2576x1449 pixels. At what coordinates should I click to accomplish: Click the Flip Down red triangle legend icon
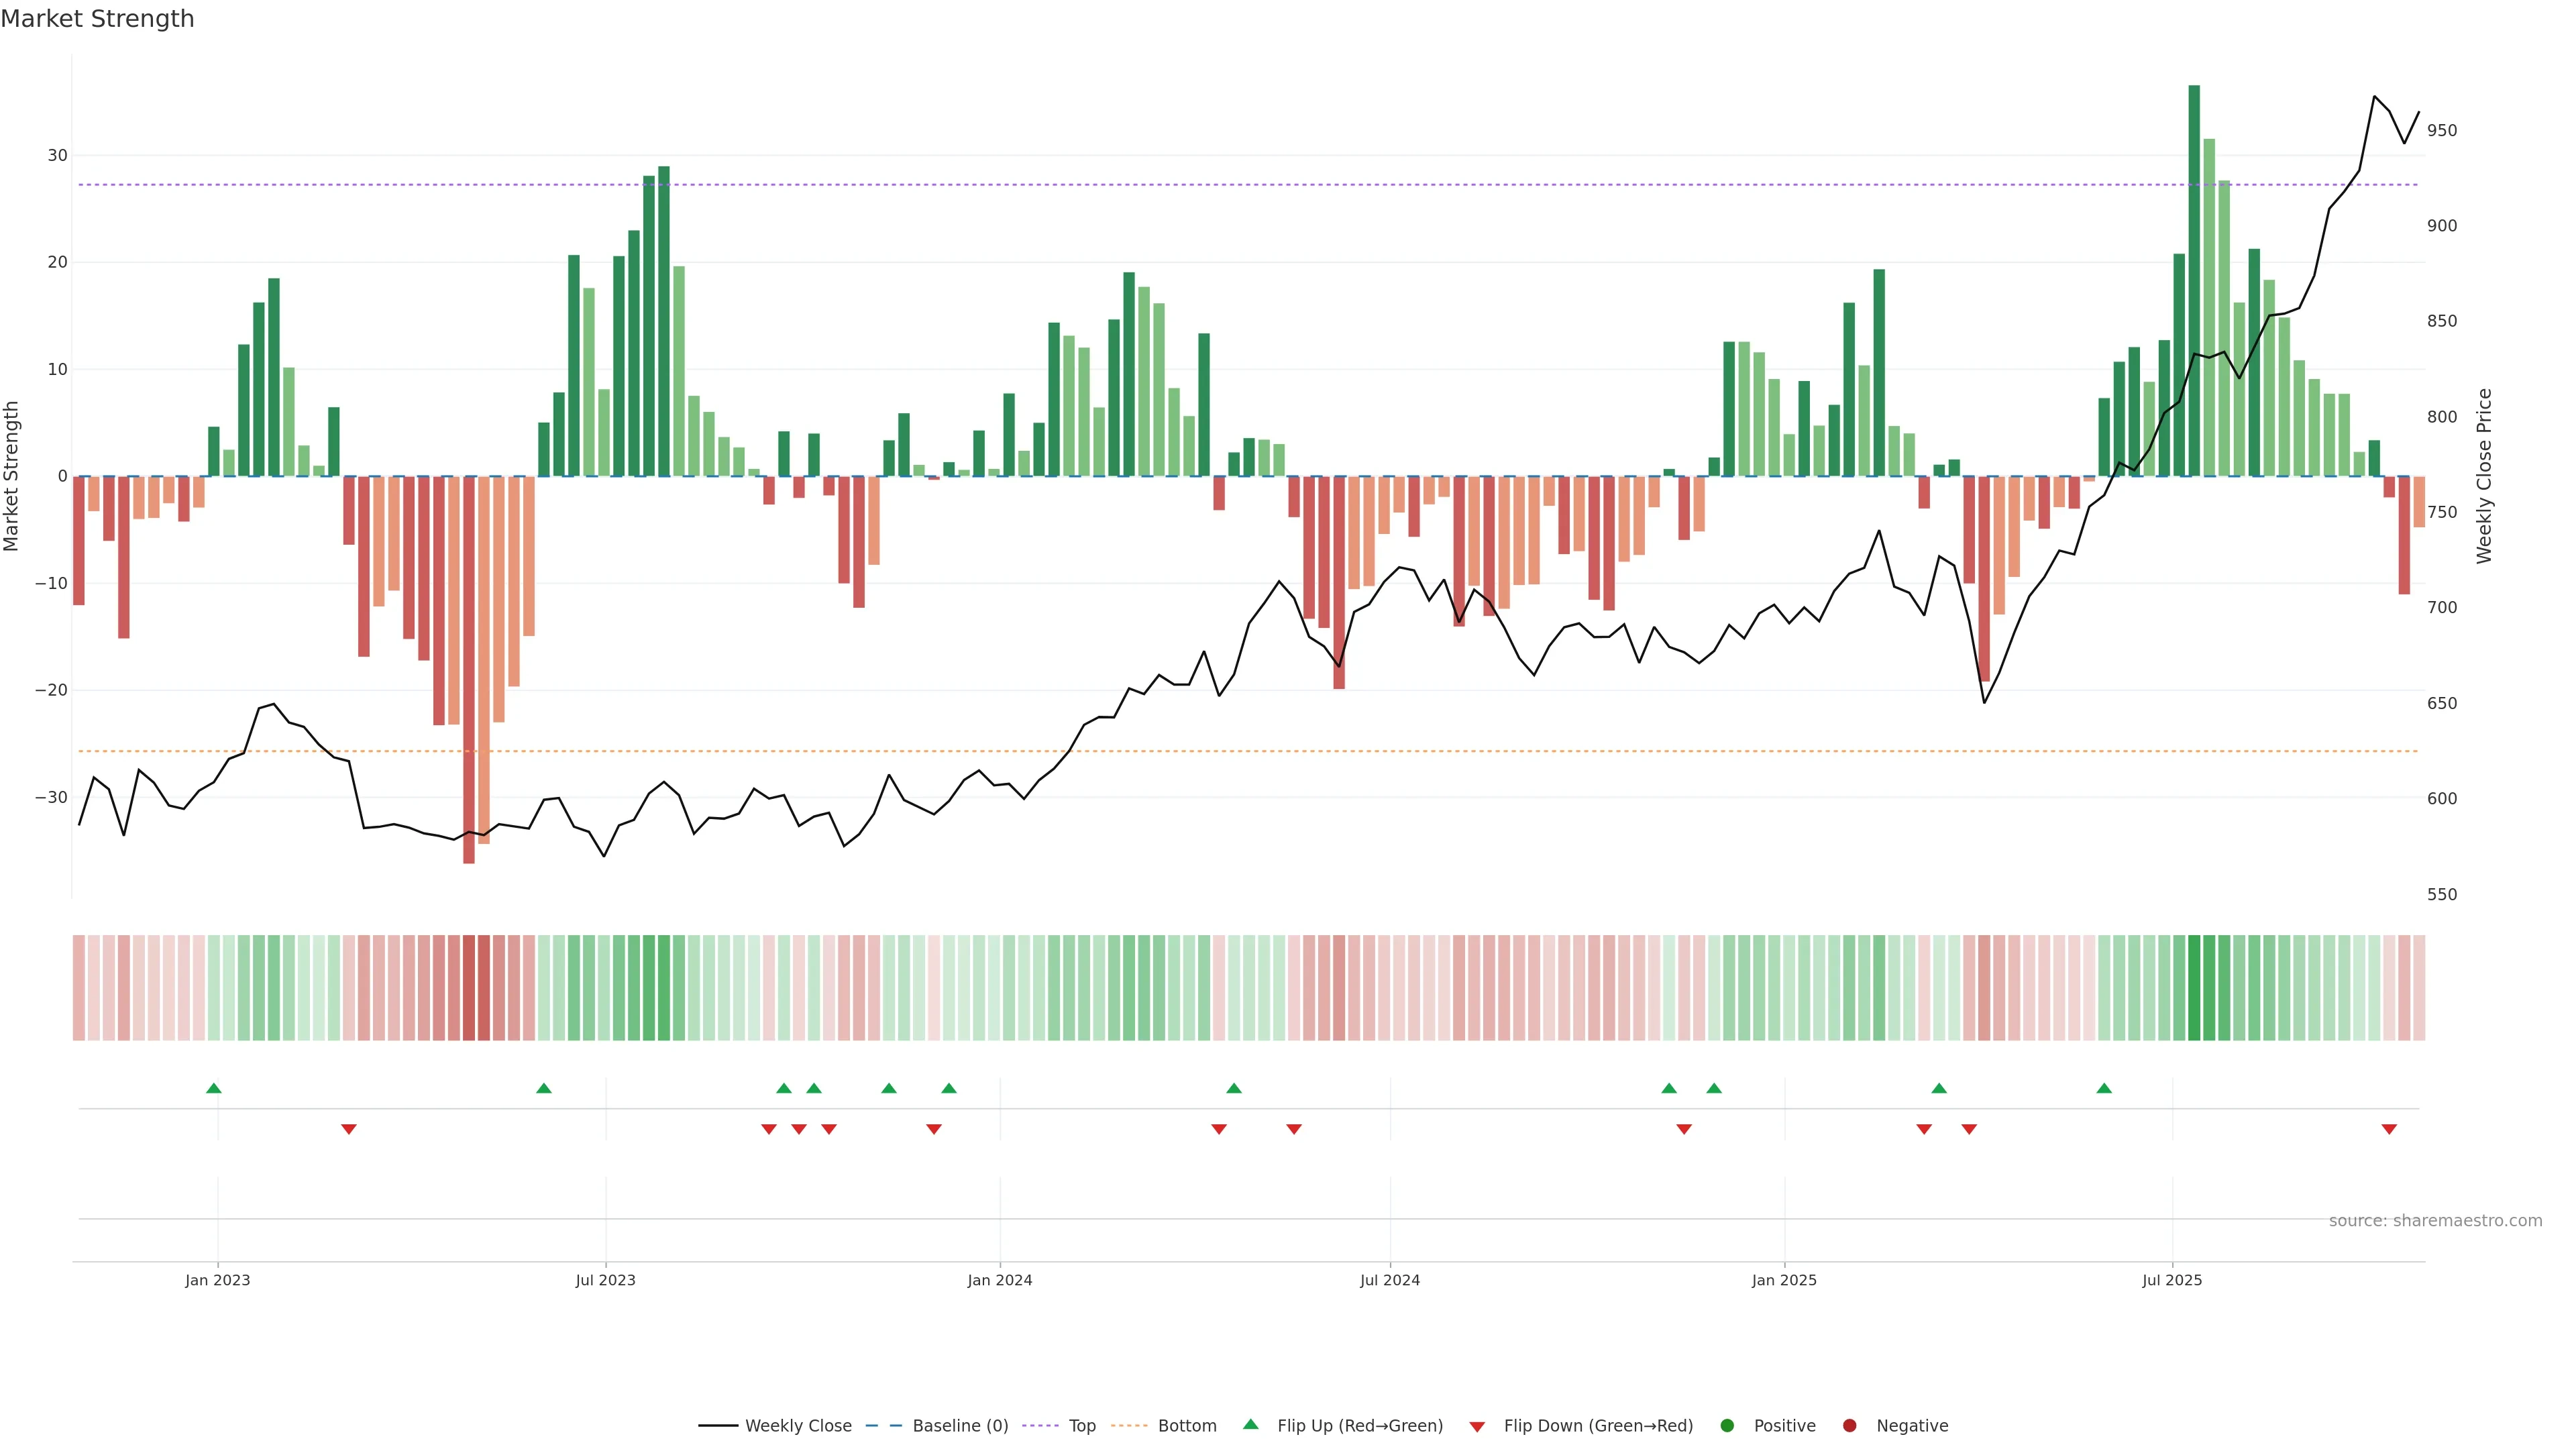point(1477,1427)
